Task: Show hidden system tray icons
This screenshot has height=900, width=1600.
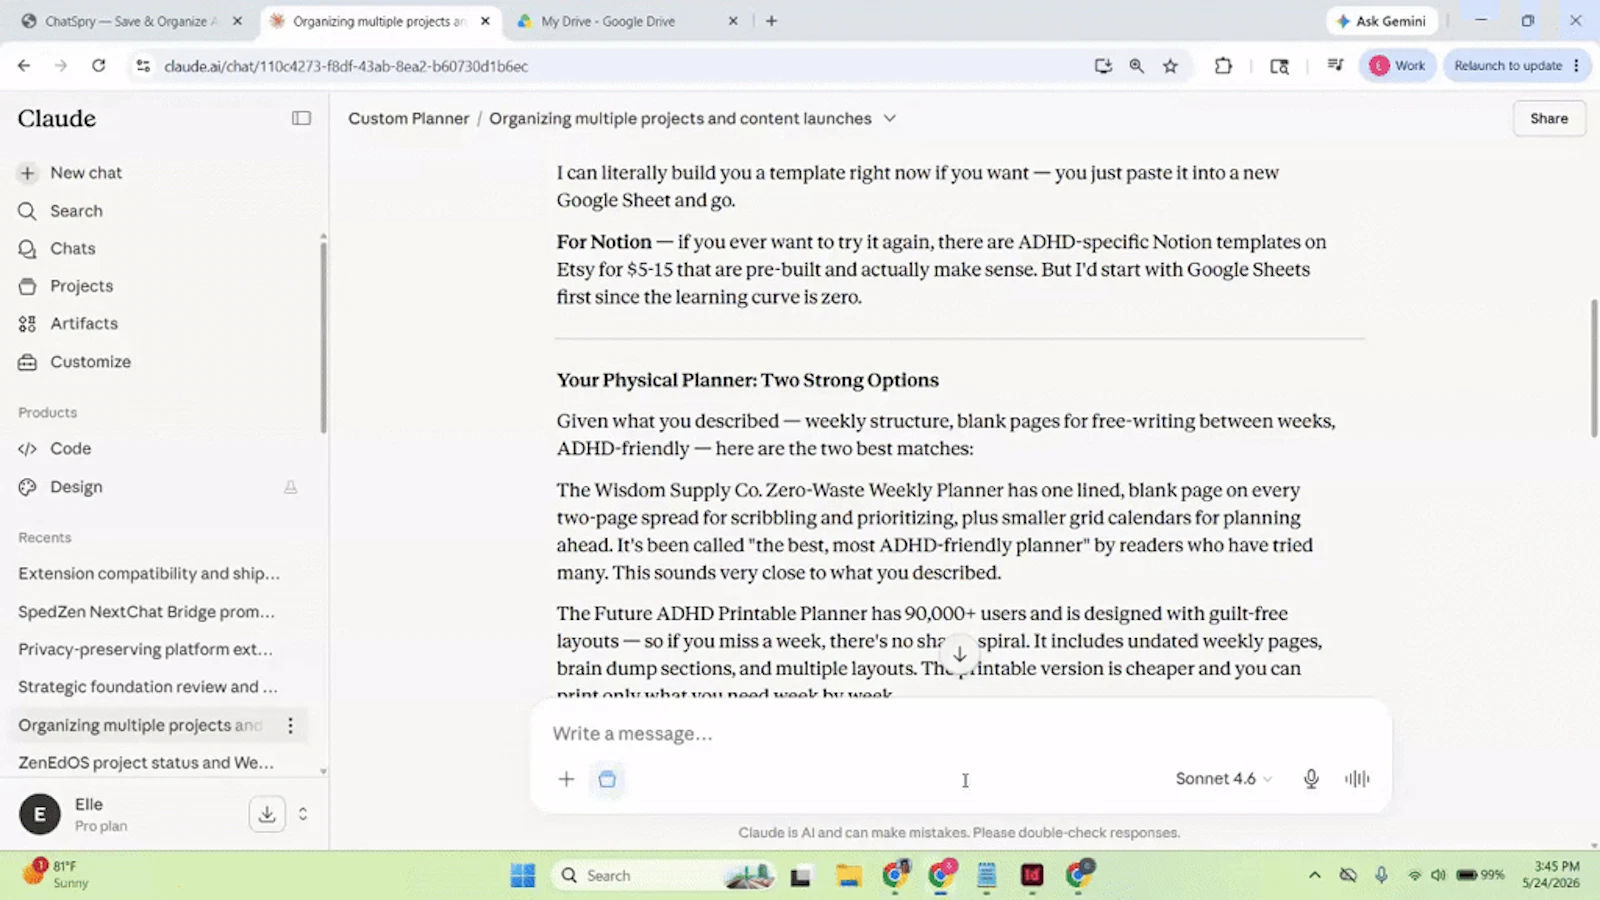Action: [1314, 876]
